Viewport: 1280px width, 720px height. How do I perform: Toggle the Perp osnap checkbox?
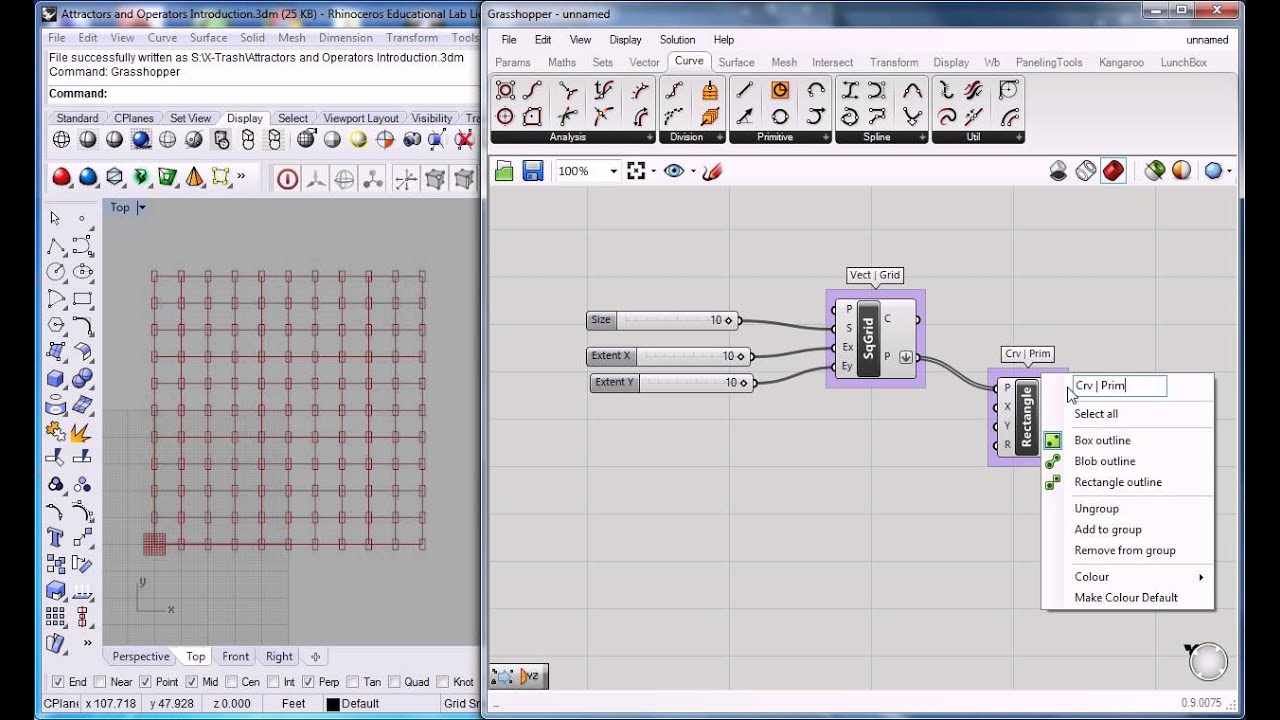point(308,682)
